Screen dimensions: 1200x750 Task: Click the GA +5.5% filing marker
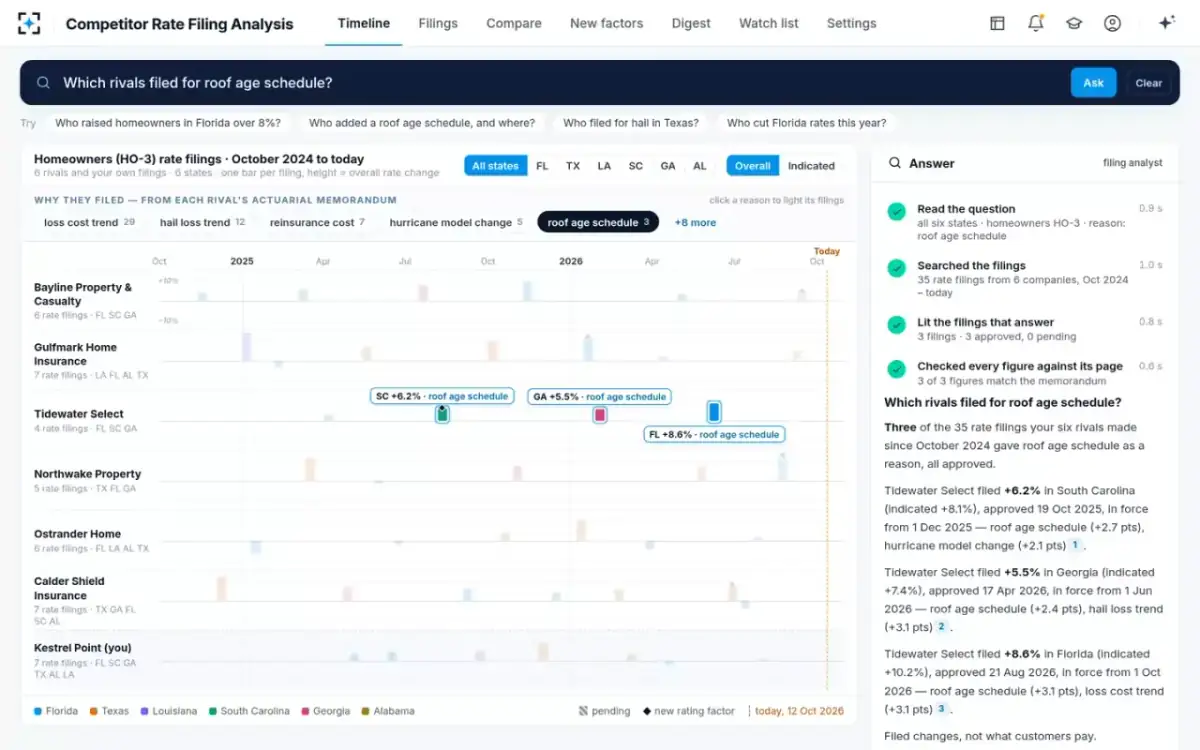click(600, 414)
